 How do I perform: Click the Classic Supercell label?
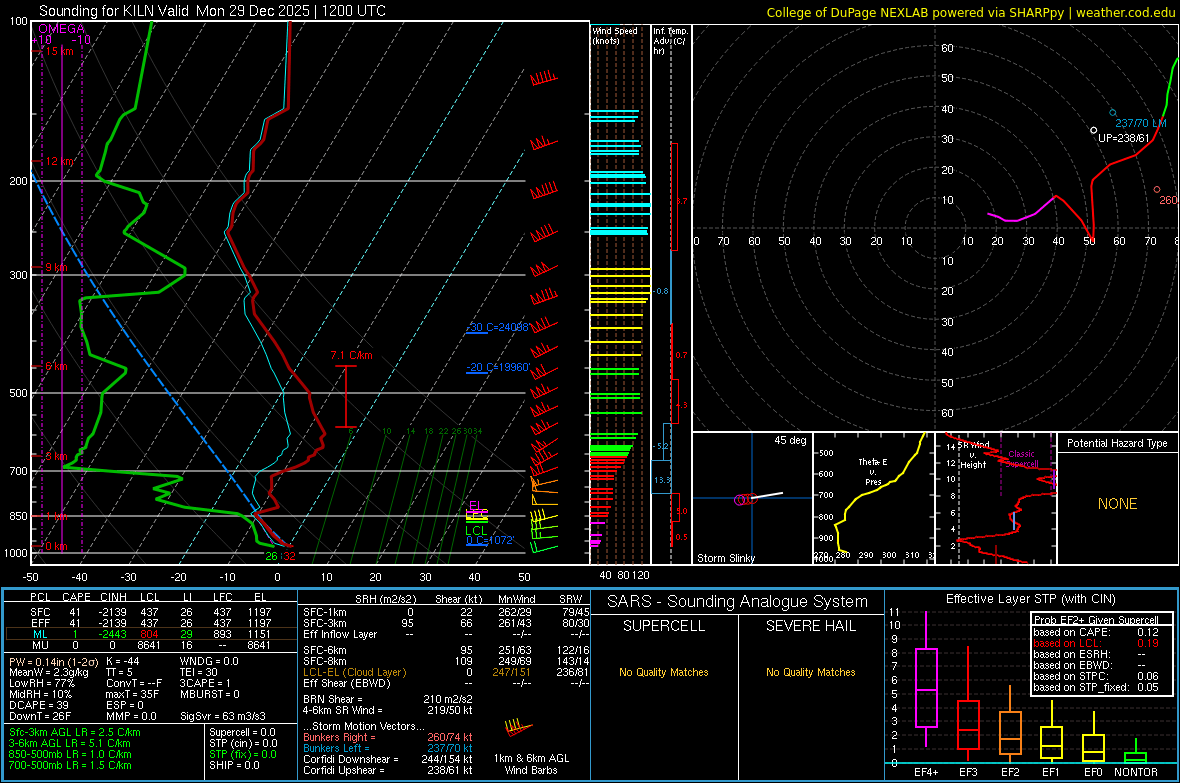(x=1021, y=459)
